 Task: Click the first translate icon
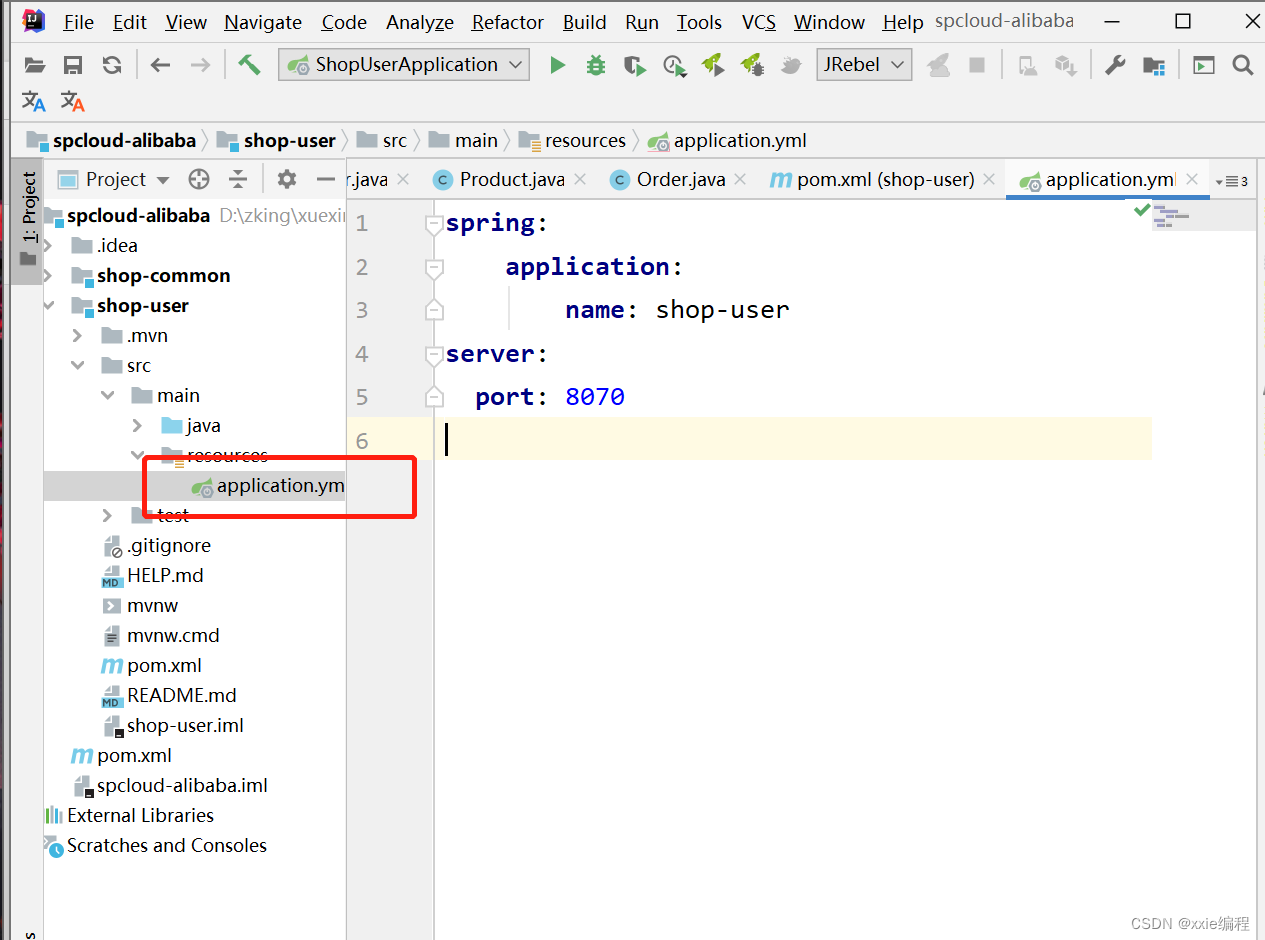(34, 101)
